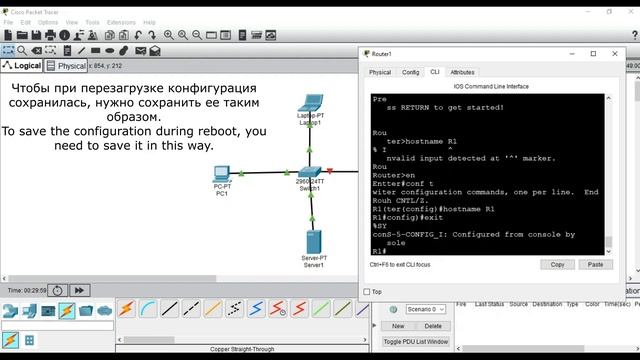Choose the Delete tool
This screenshot has width=640, height=360.
point(36,51)
